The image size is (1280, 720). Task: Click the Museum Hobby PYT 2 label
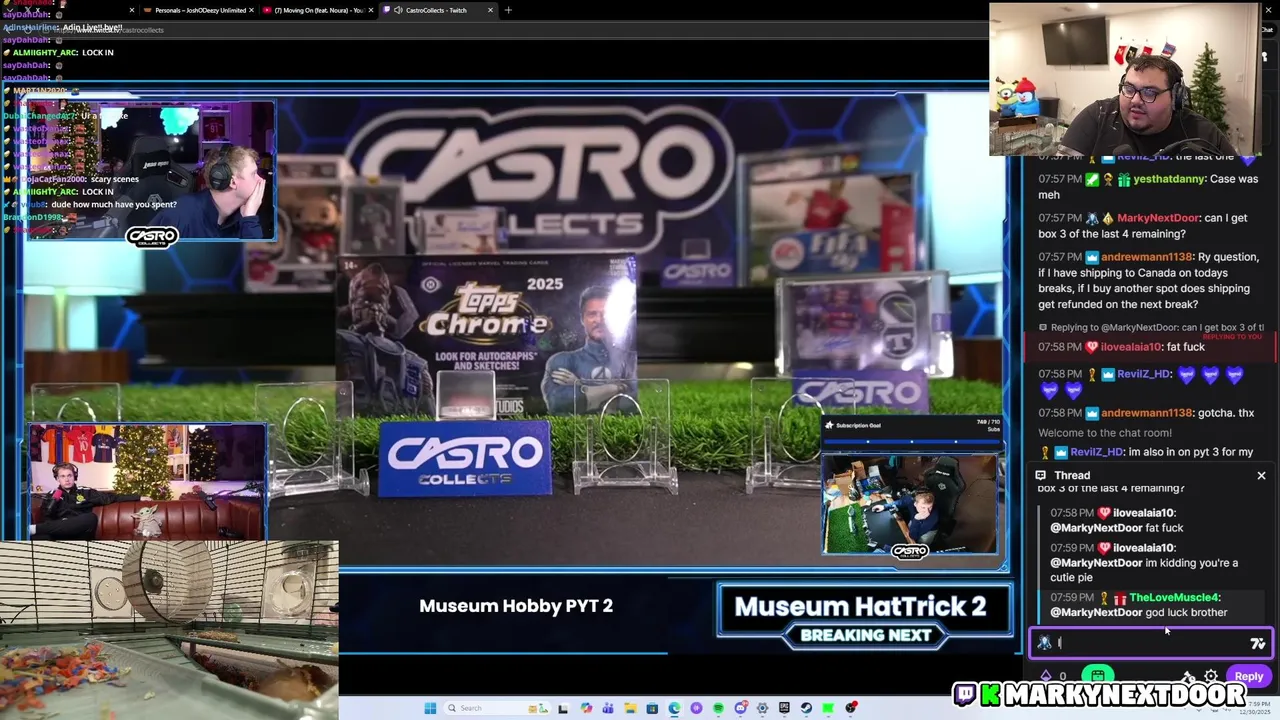tap(516, 606)
